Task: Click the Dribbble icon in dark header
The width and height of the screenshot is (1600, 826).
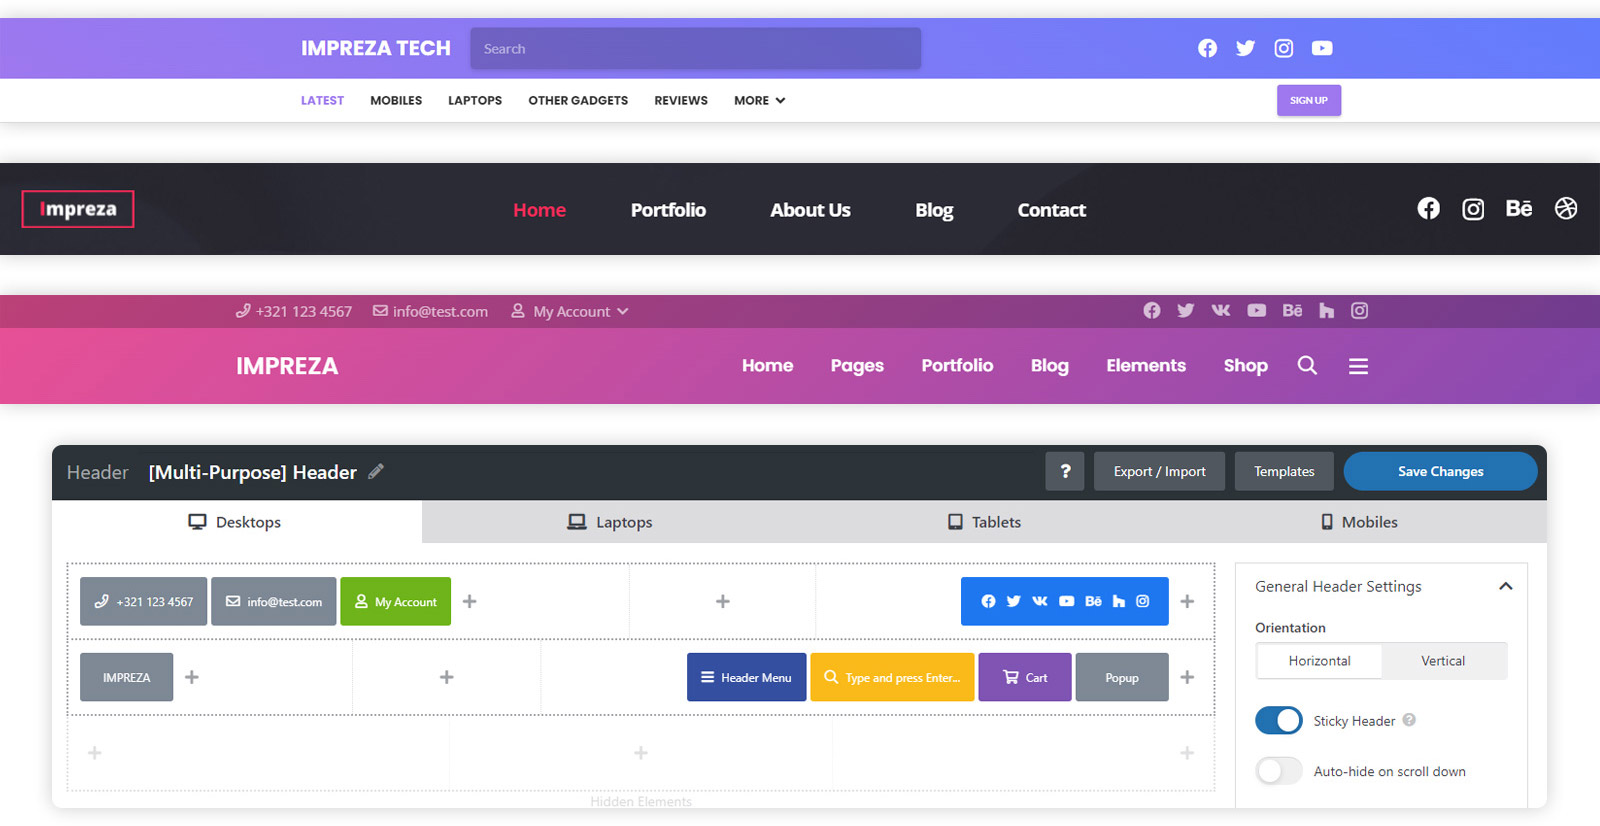Action: (1566, 208)
